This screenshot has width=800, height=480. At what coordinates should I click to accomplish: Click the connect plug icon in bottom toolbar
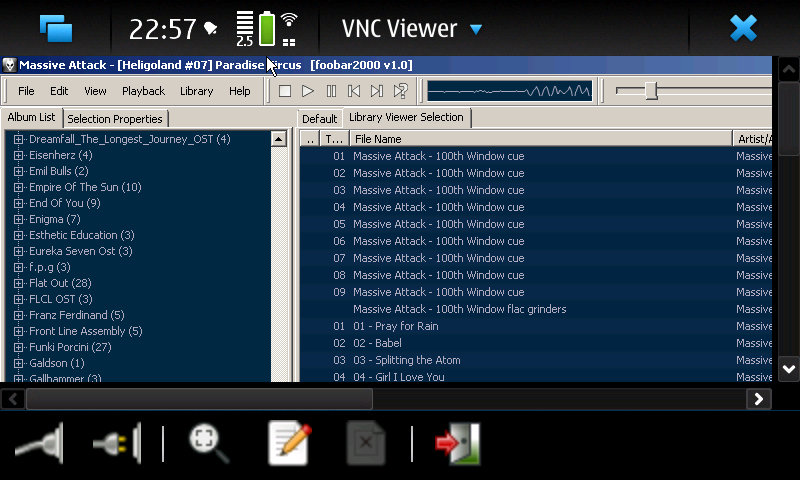click(40, 443)
